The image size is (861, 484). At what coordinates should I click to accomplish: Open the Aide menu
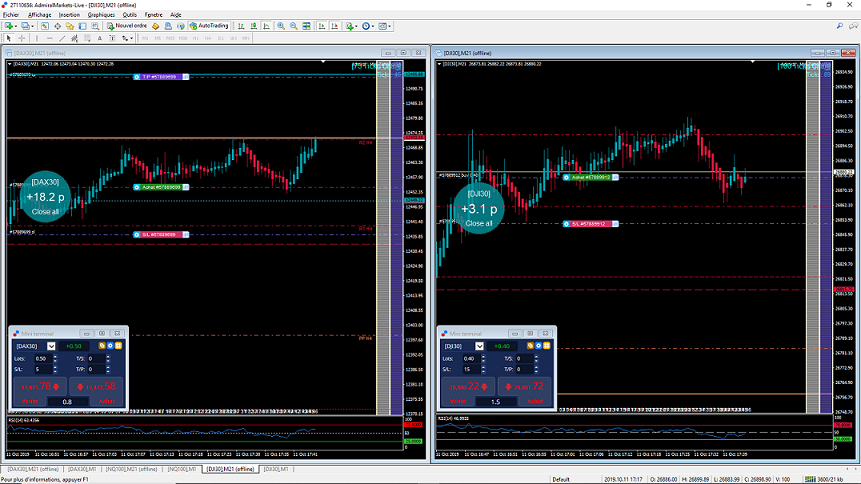(176, 15)
